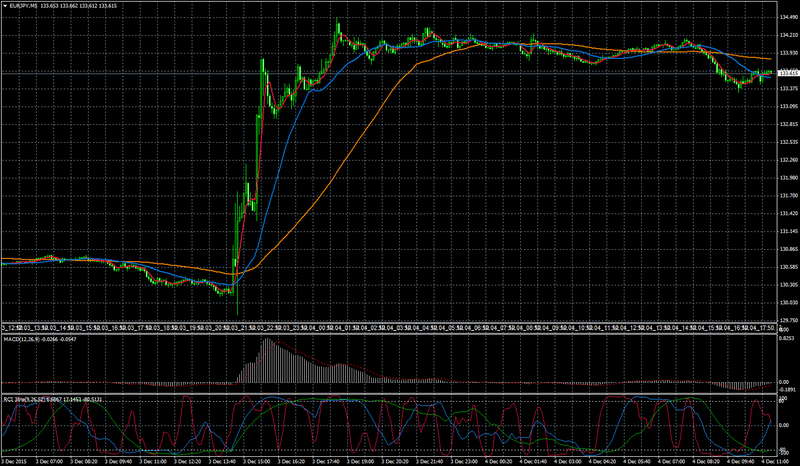Click the 131.700 price axis label

click(788, 195)
